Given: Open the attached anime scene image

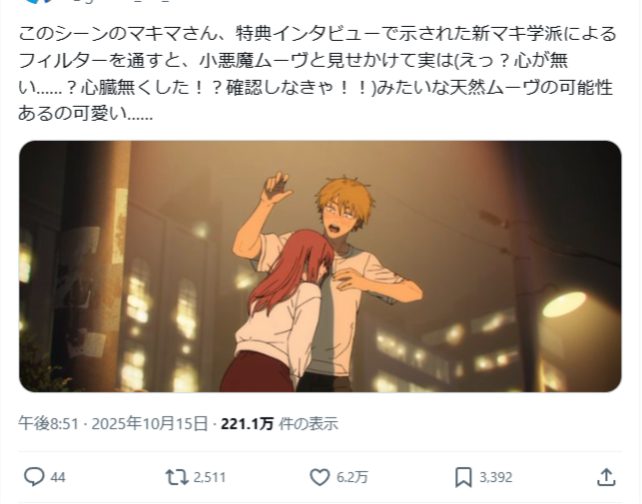Looking at the screenshot, I should click(x=320, y=266).
